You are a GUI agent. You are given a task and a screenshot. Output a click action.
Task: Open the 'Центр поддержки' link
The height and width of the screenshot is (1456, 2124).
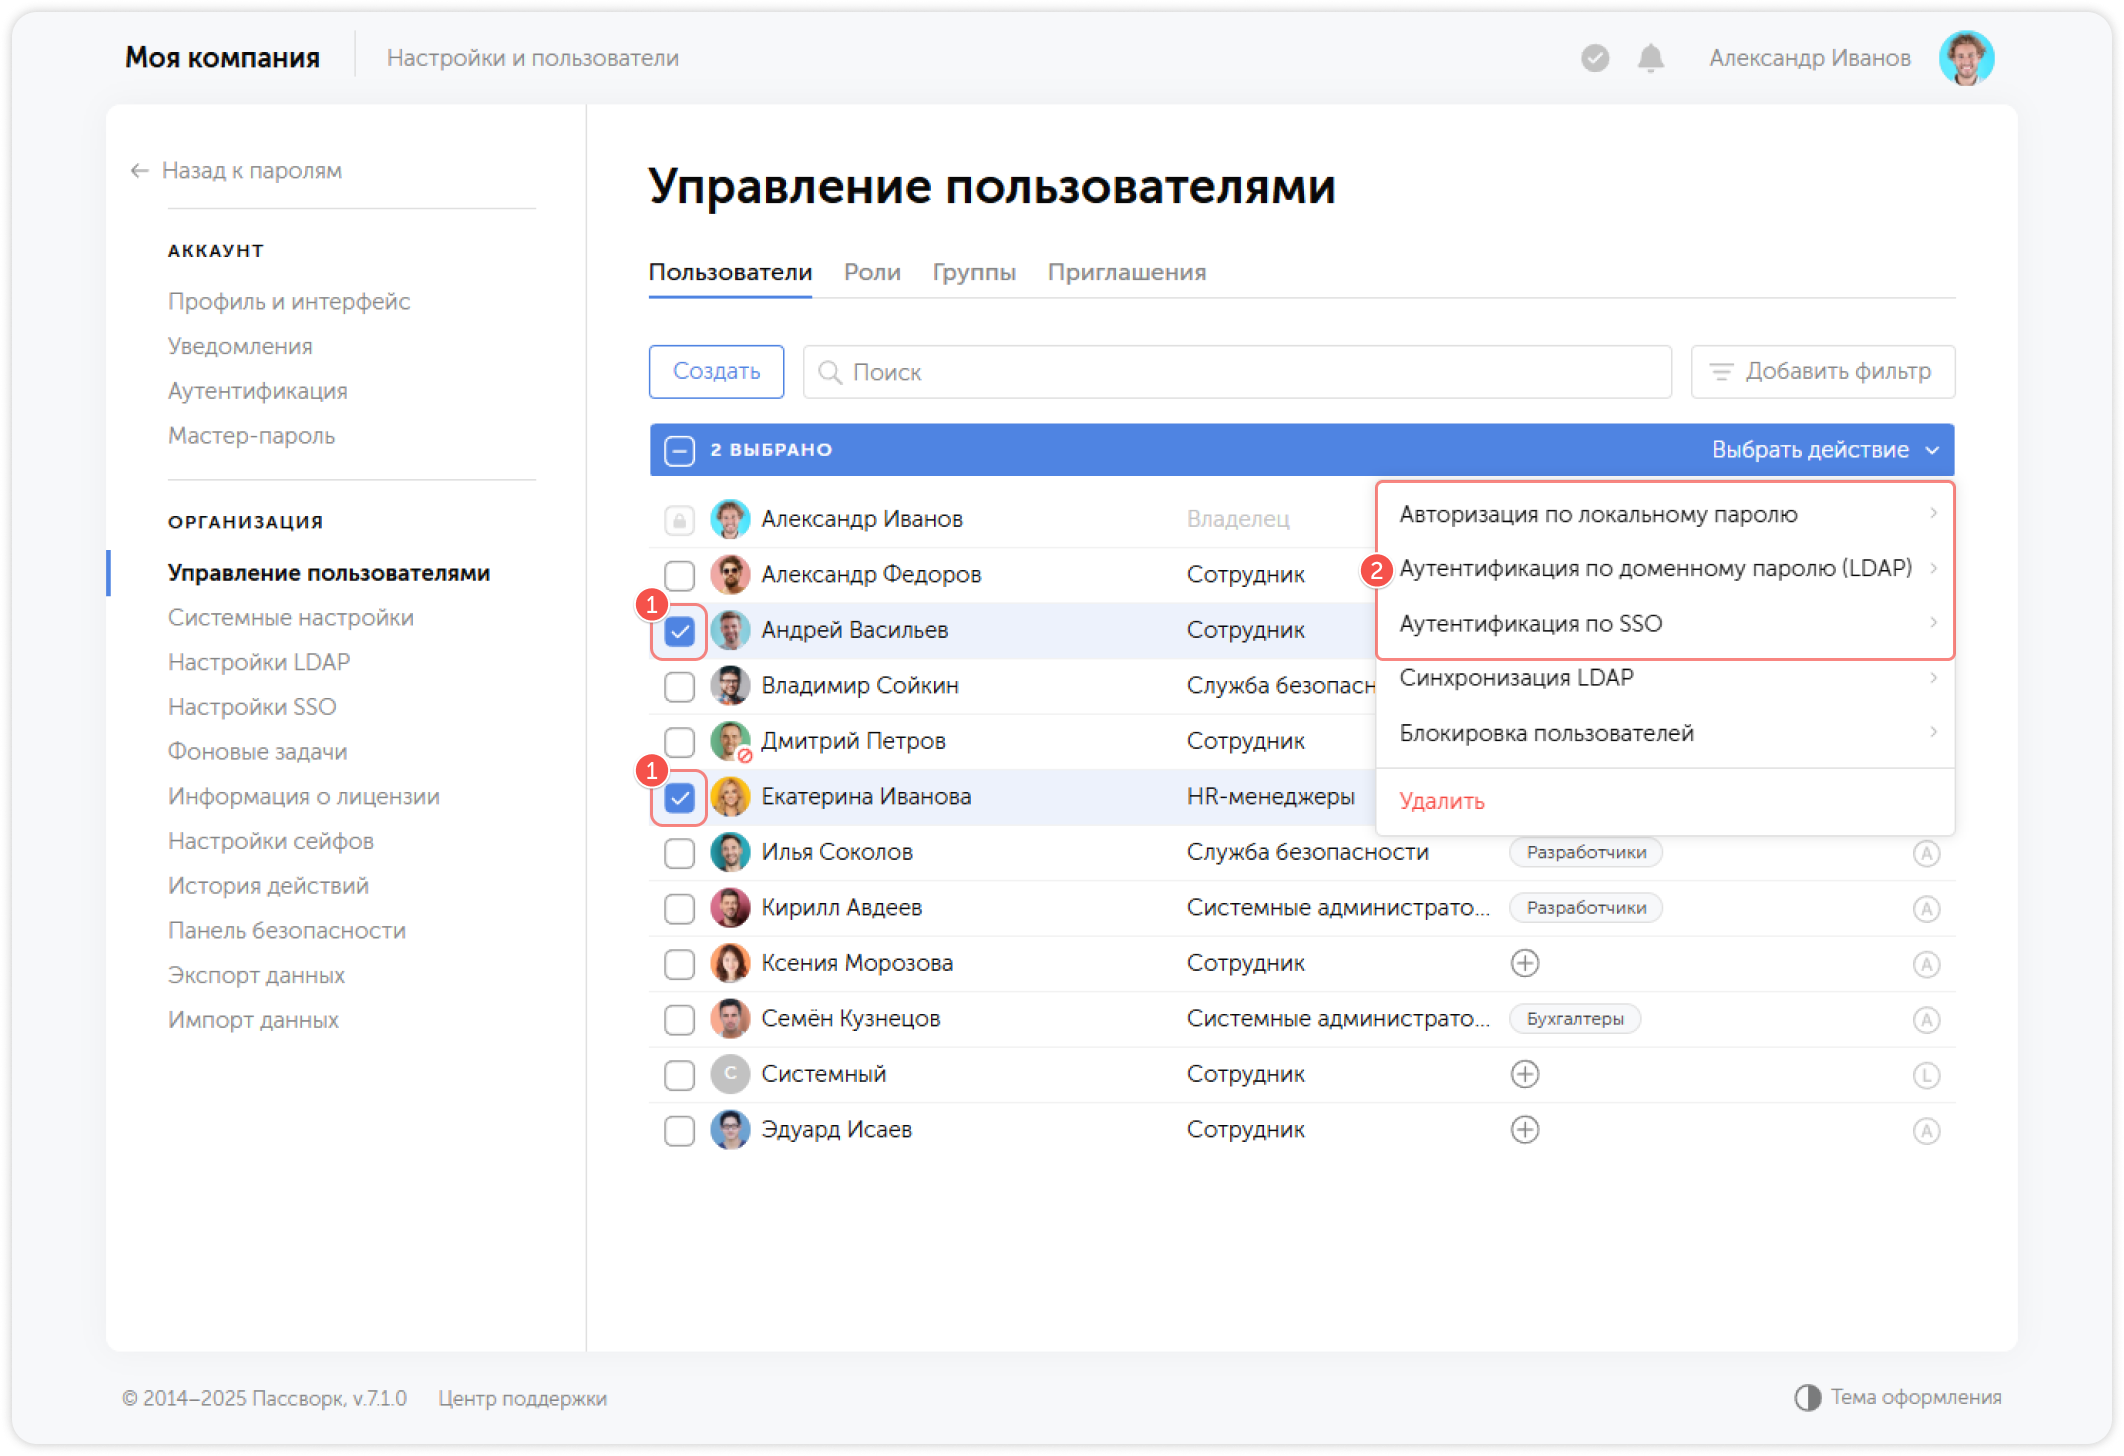[x=523, y=1398]
